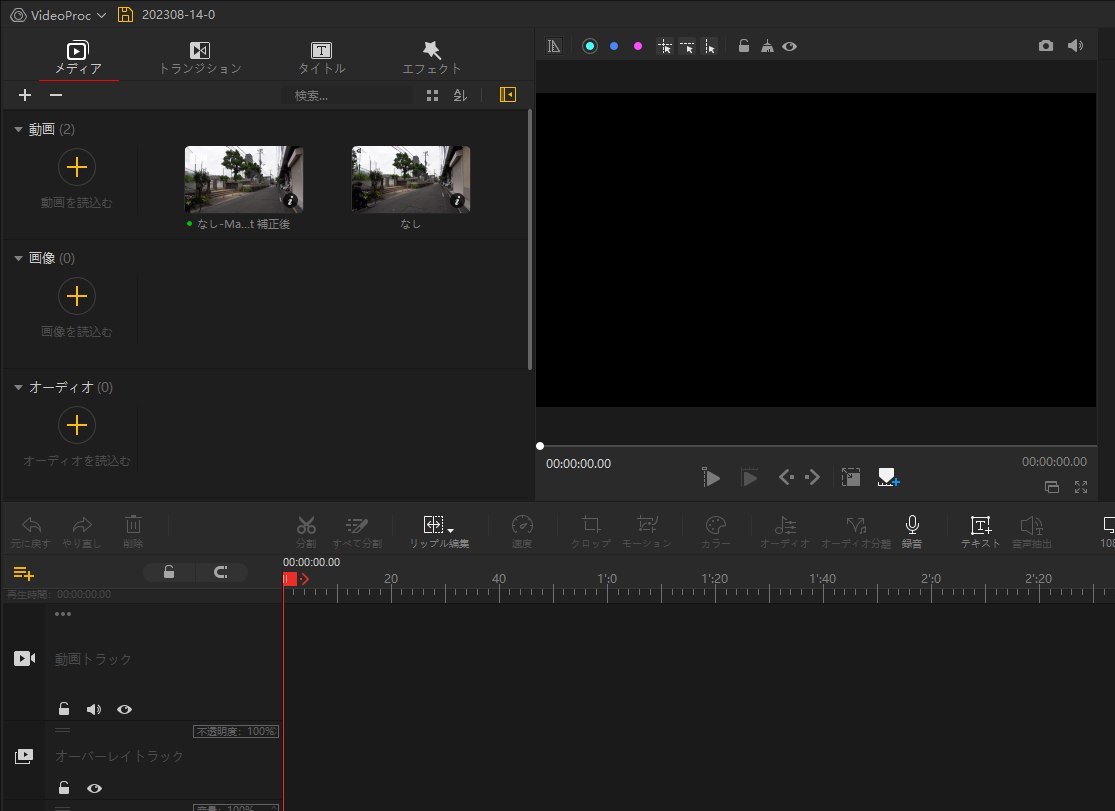1115x811 pixels.
Task: Hide the オーバーレイトラック with eye icon
Action: click(x=94, y=788)
